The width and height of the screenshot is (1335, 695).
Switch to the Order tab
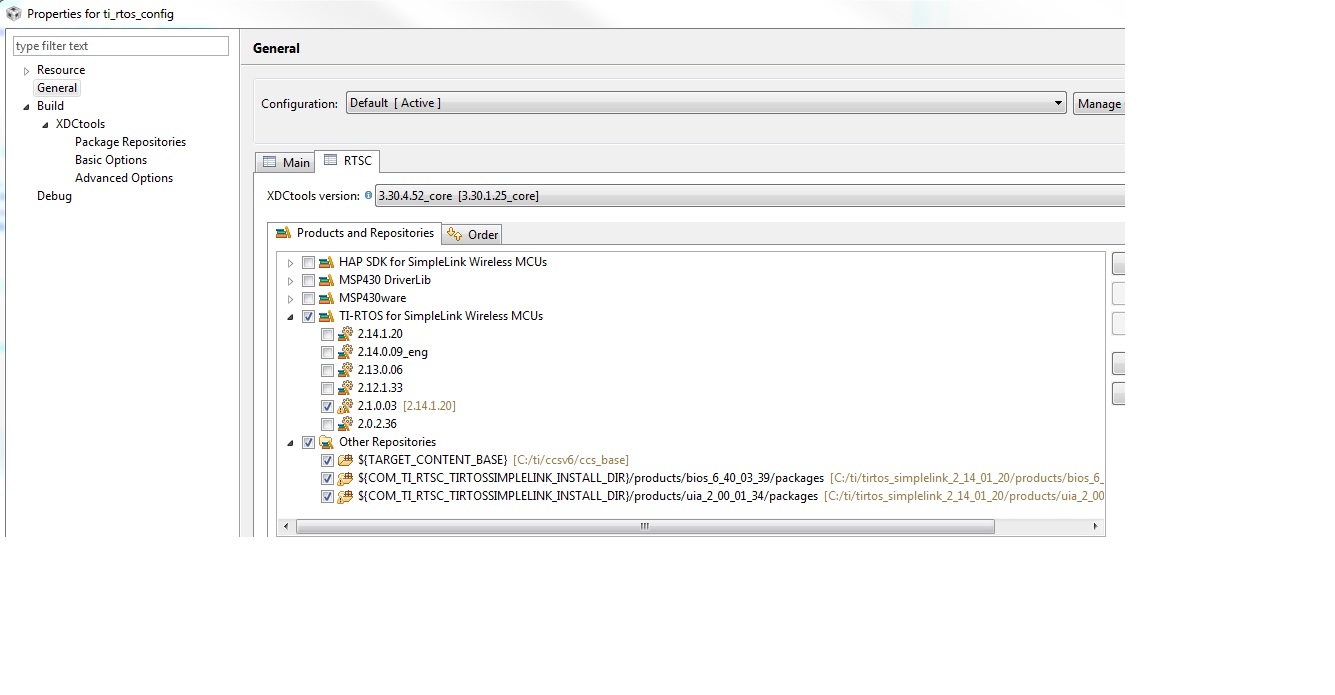tap(472, 234)
